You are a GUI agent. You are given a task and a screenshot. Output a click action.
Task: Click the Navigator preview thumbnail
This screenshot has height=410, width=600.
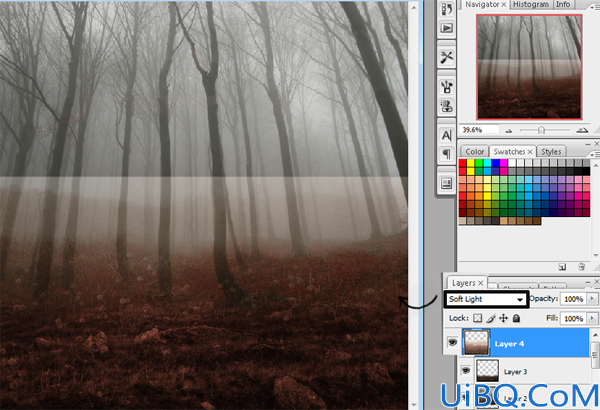click(x=529, y=67)
